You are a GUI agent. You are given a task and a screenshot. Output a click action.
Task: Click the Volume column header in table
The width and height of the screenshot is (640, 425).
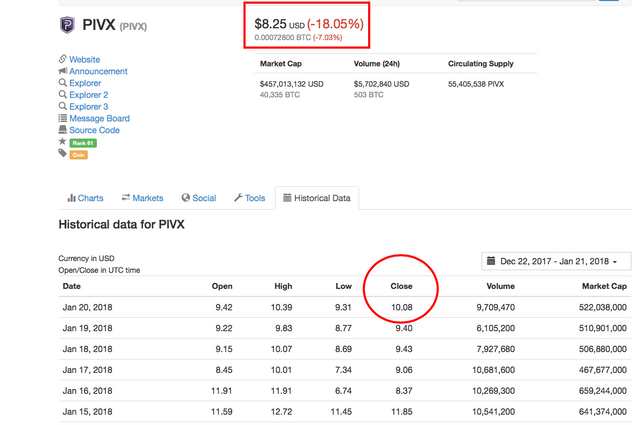tap(500, 286)
